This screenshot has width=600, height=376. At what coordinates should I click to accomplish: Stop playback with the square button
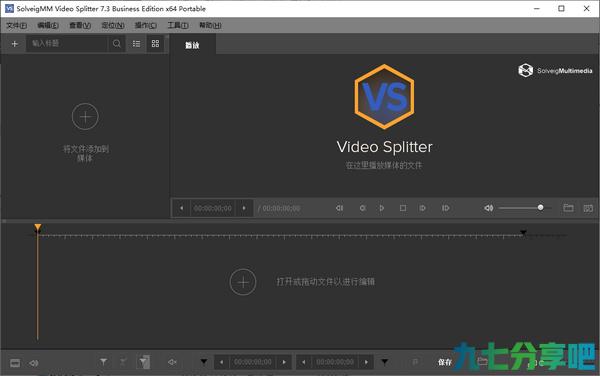[403, 208]
